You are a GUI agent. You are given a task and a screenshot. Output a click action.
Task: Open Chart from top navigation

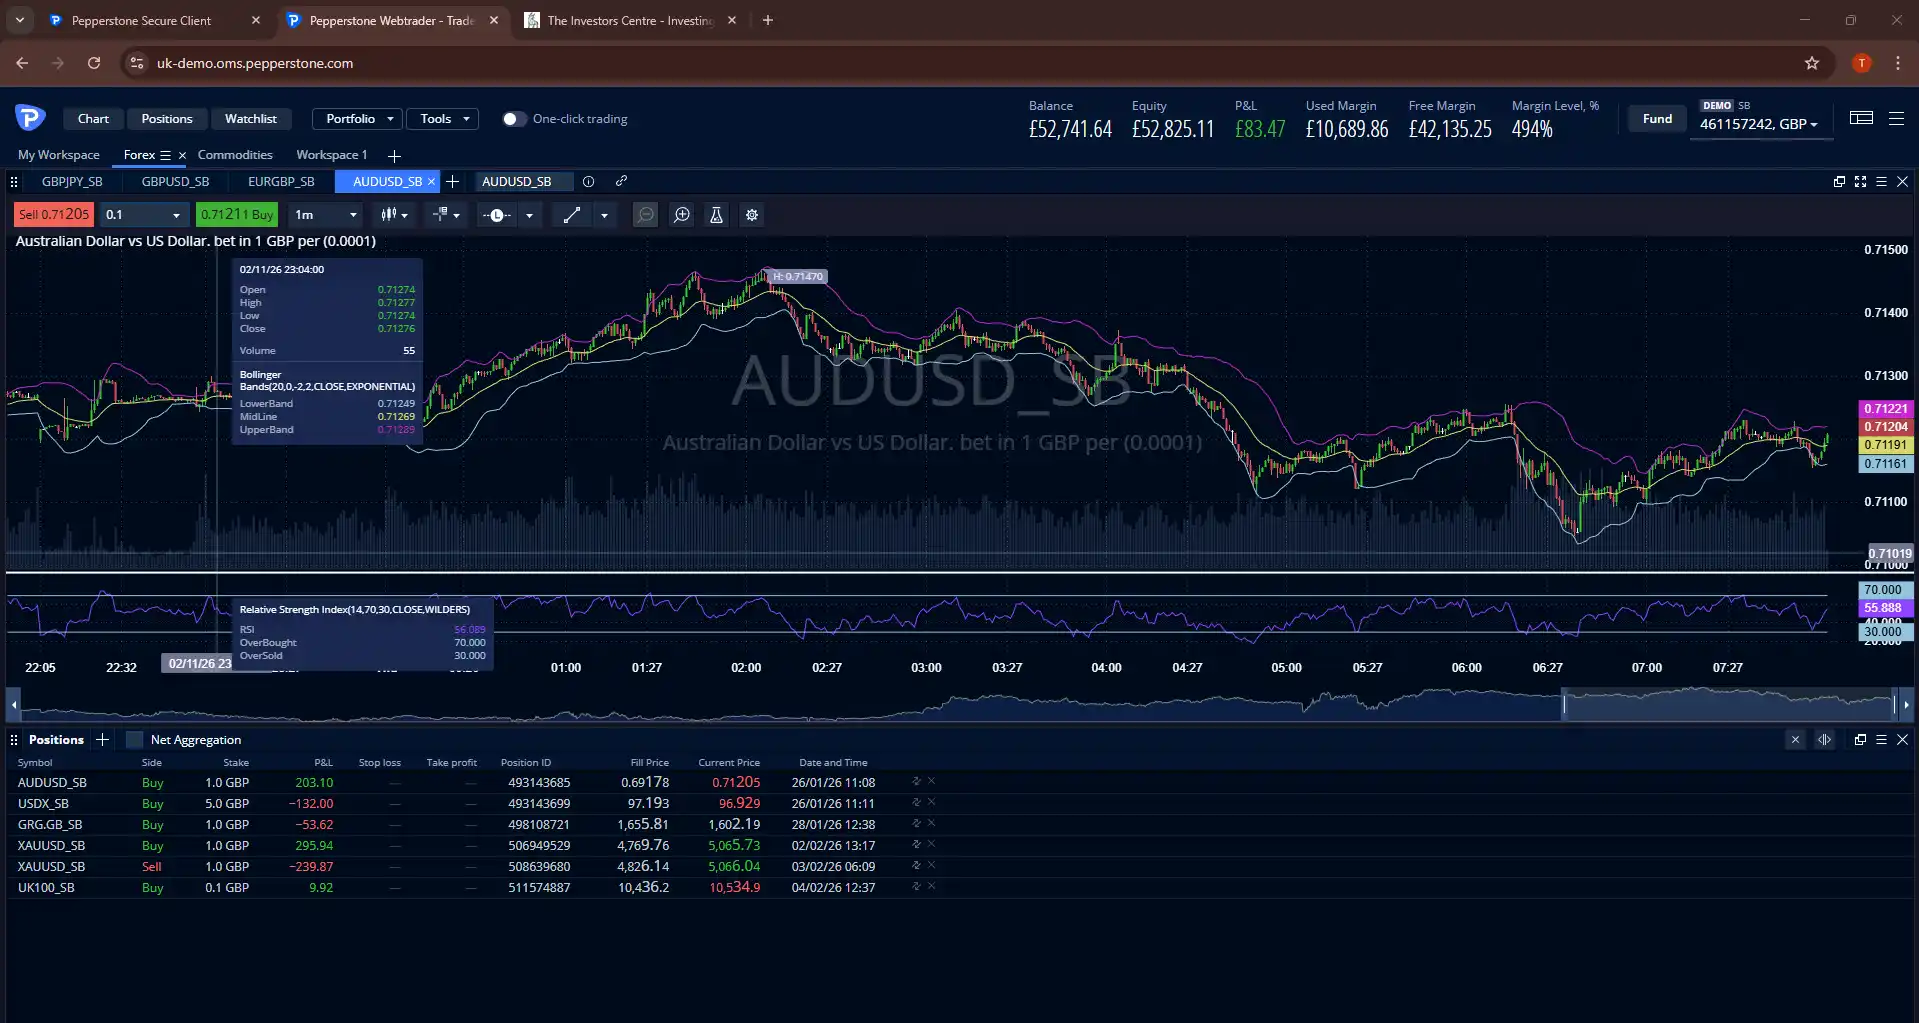point(93,119)
